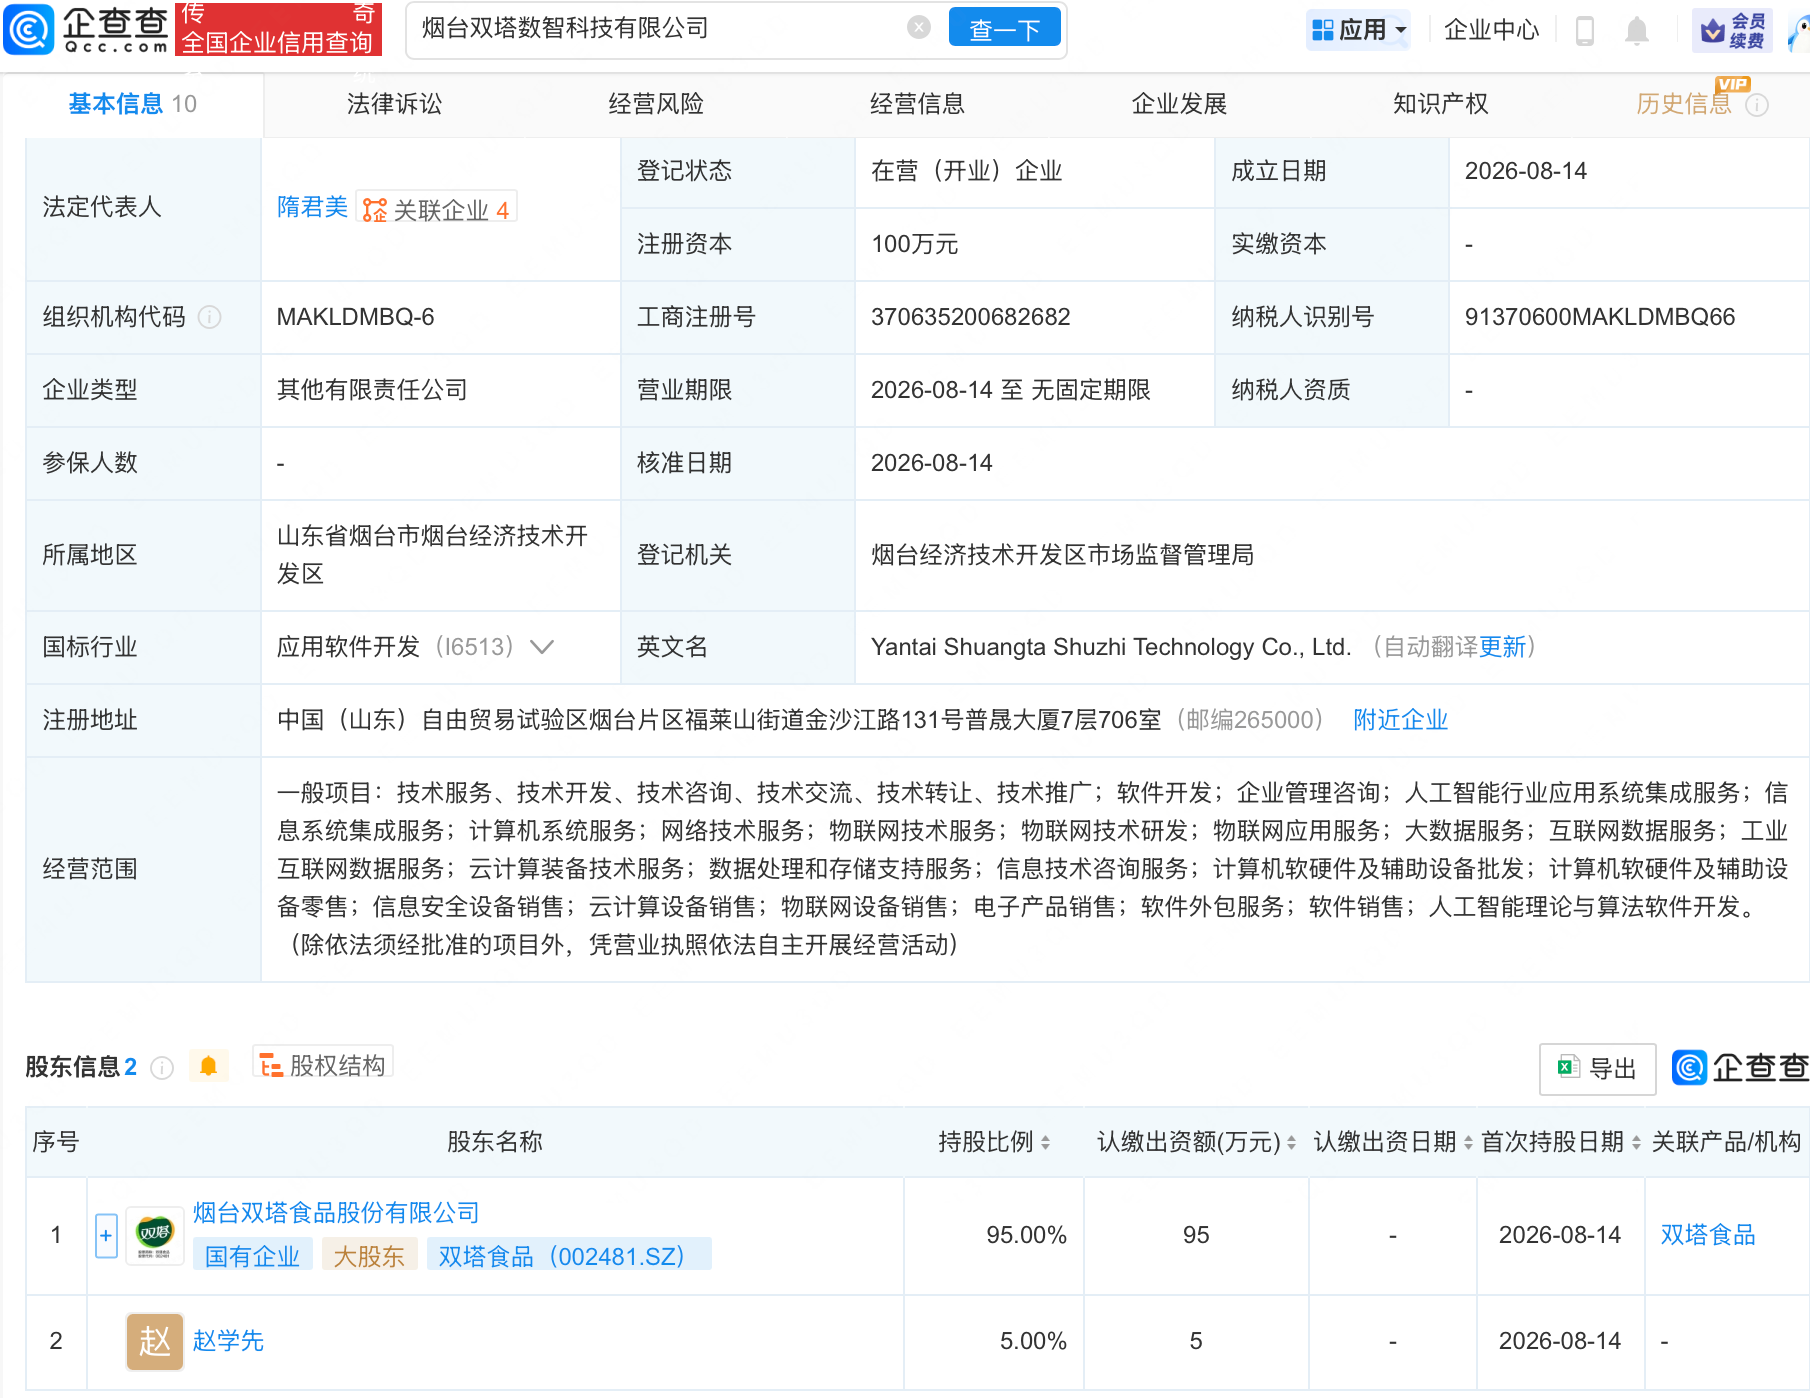Click stock tag 双塔食品 (002481.SZ)

tap(569, 1256)
